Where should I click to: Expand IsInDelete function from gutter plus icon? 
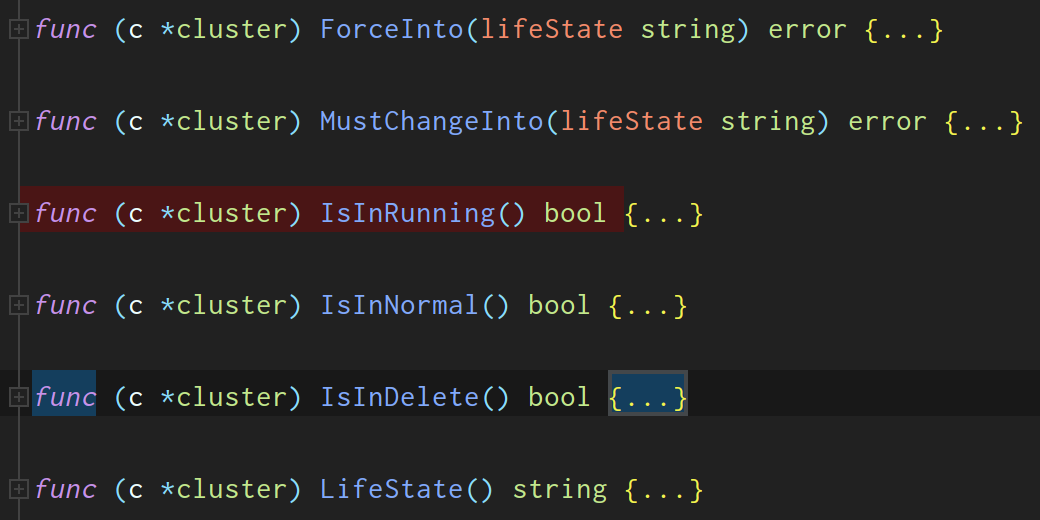click(18, 398)
